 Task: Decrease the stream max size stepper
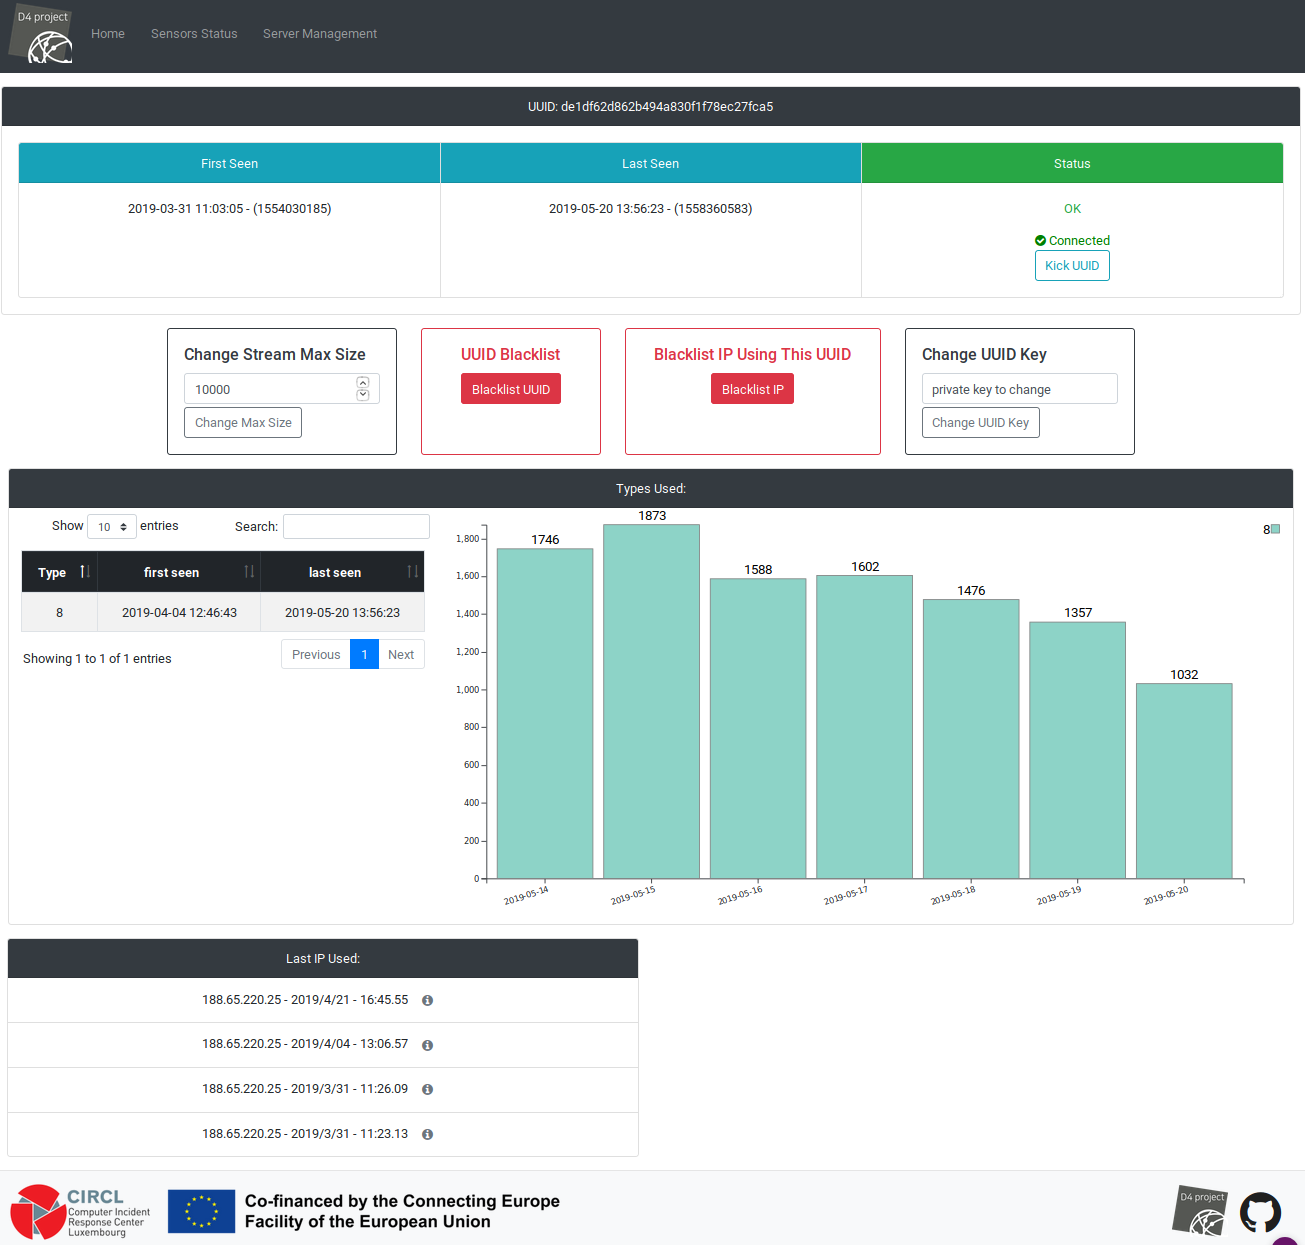[363, 395]
